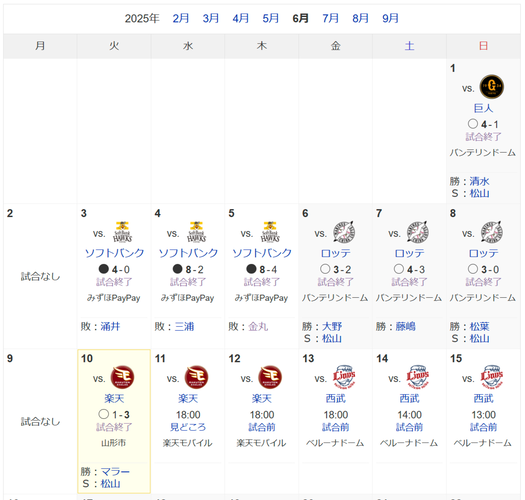
Task: Open winning pitcher 大野 link
Action: pos(332,327)
